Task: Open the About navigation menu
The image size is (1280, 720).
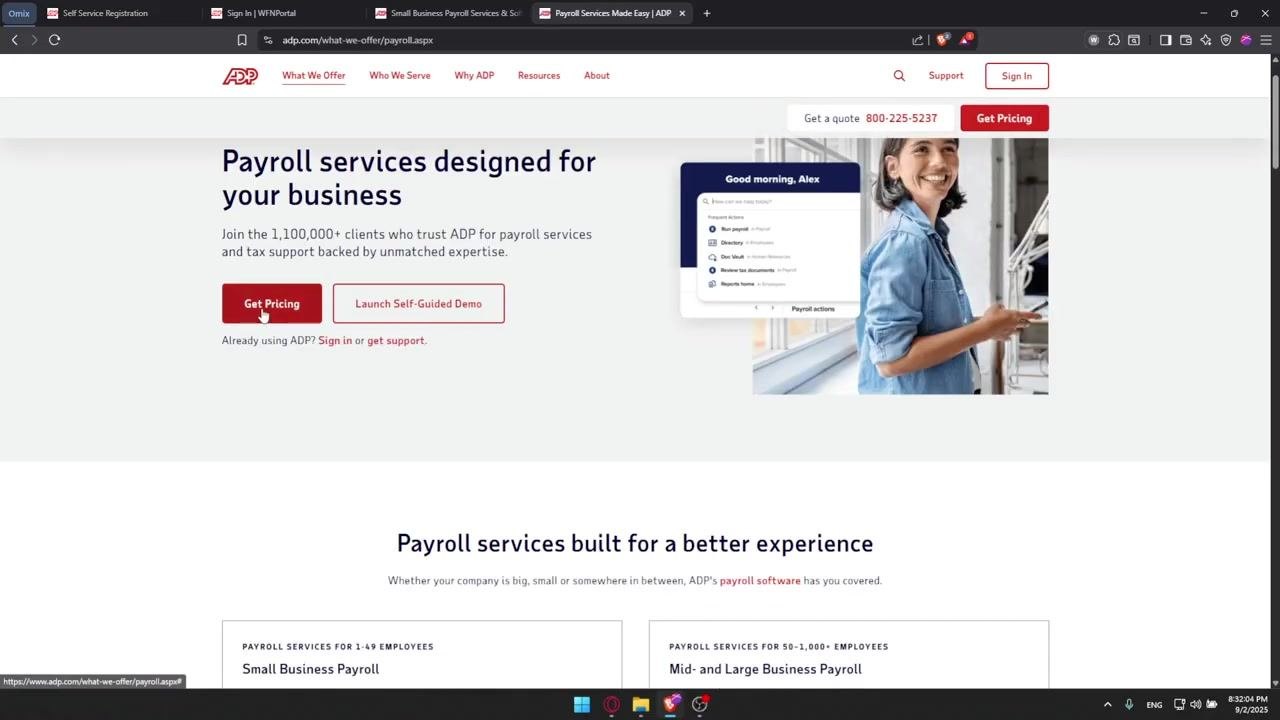Action: click(597, 76)
